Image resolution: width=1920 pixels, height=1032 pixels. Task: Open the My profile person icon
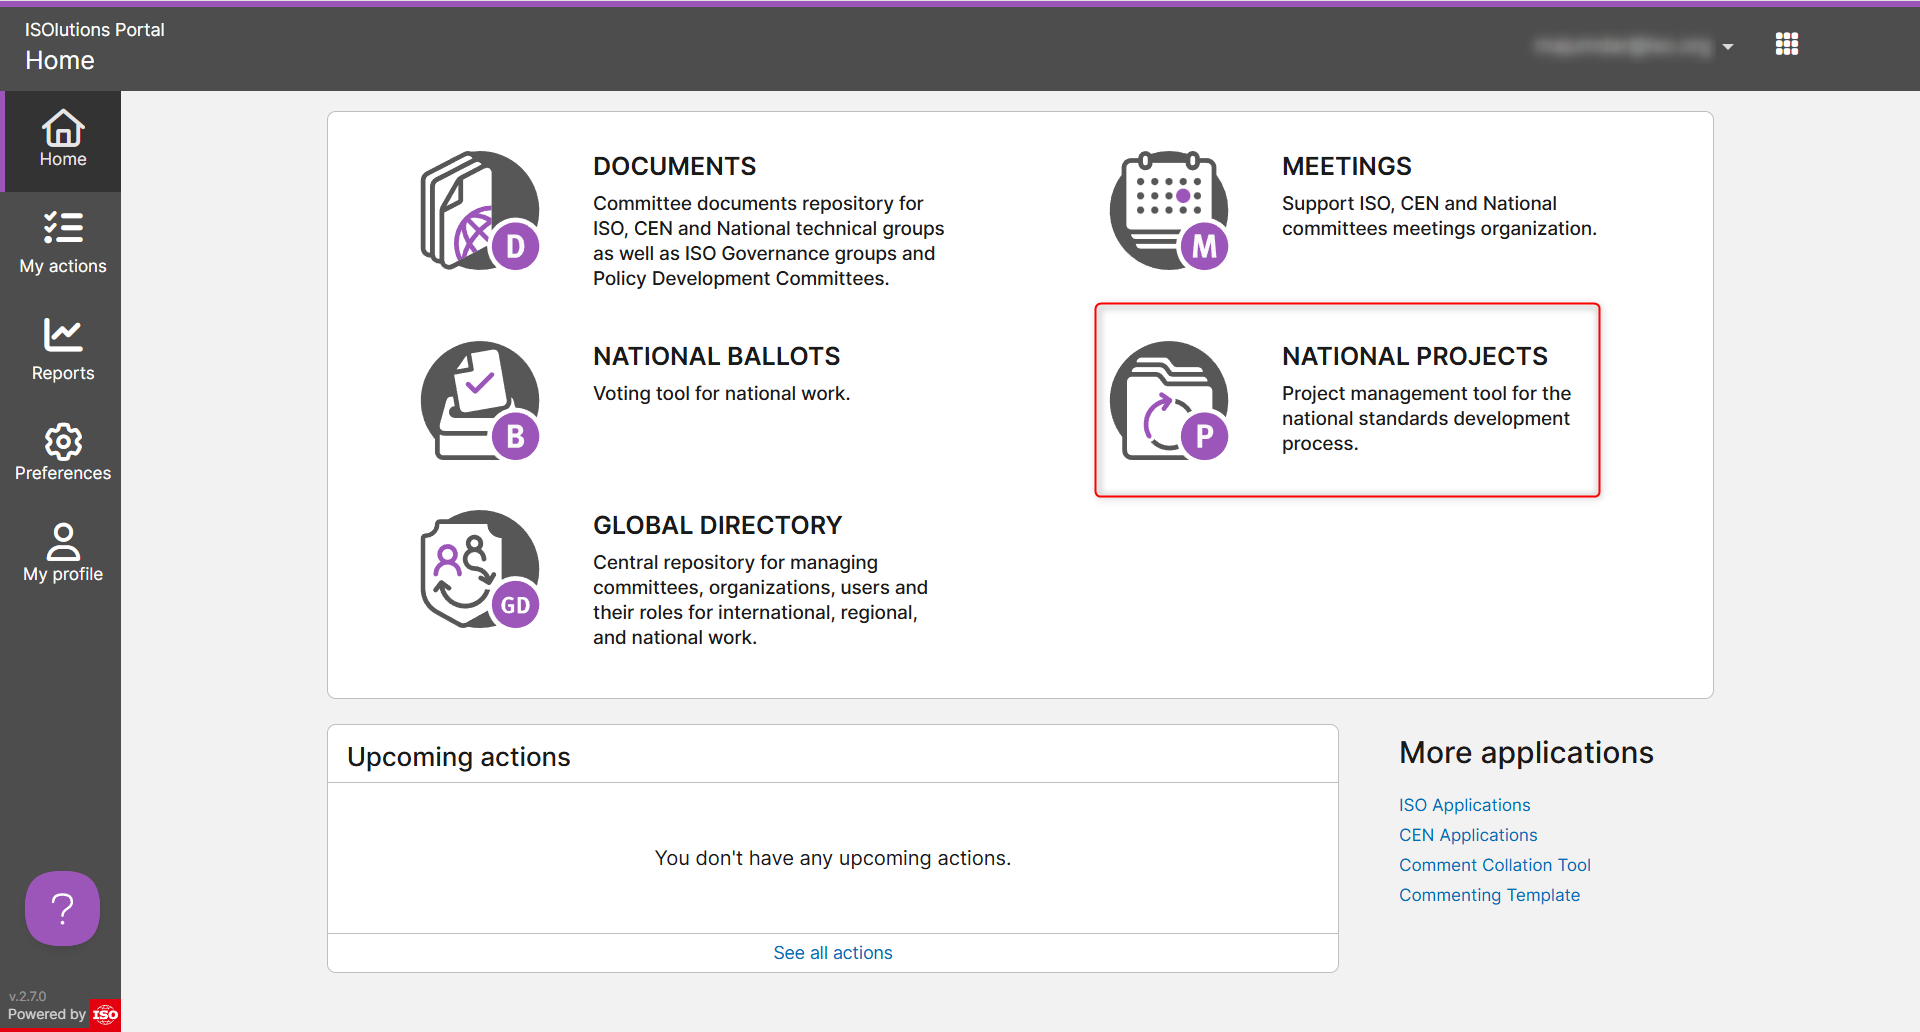tap(63, 541)
